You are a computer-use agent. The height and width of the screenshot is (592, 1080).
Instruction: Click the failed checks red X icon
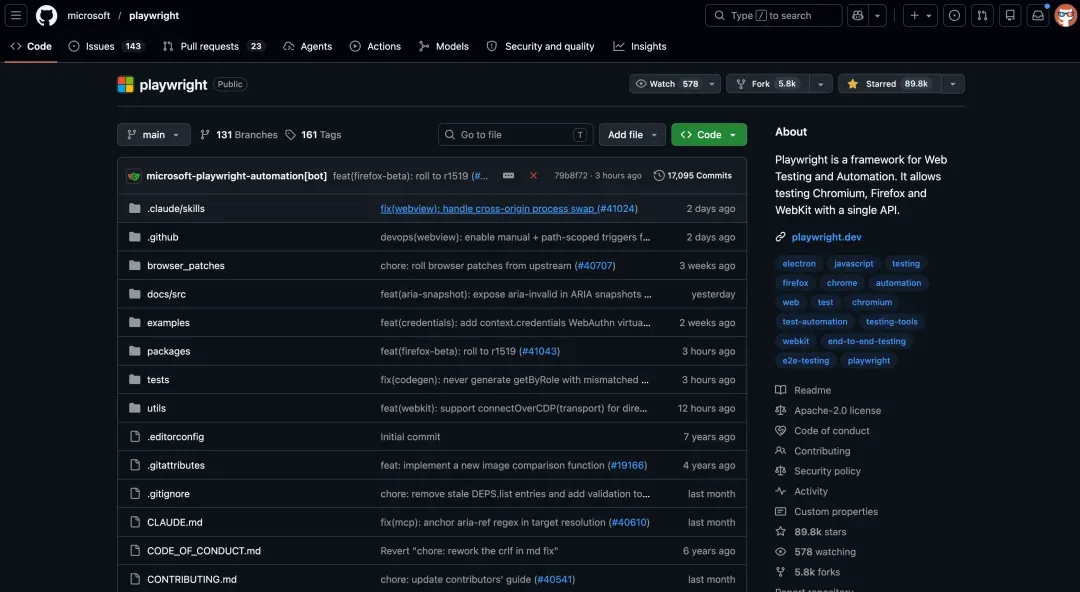point(533,176)
